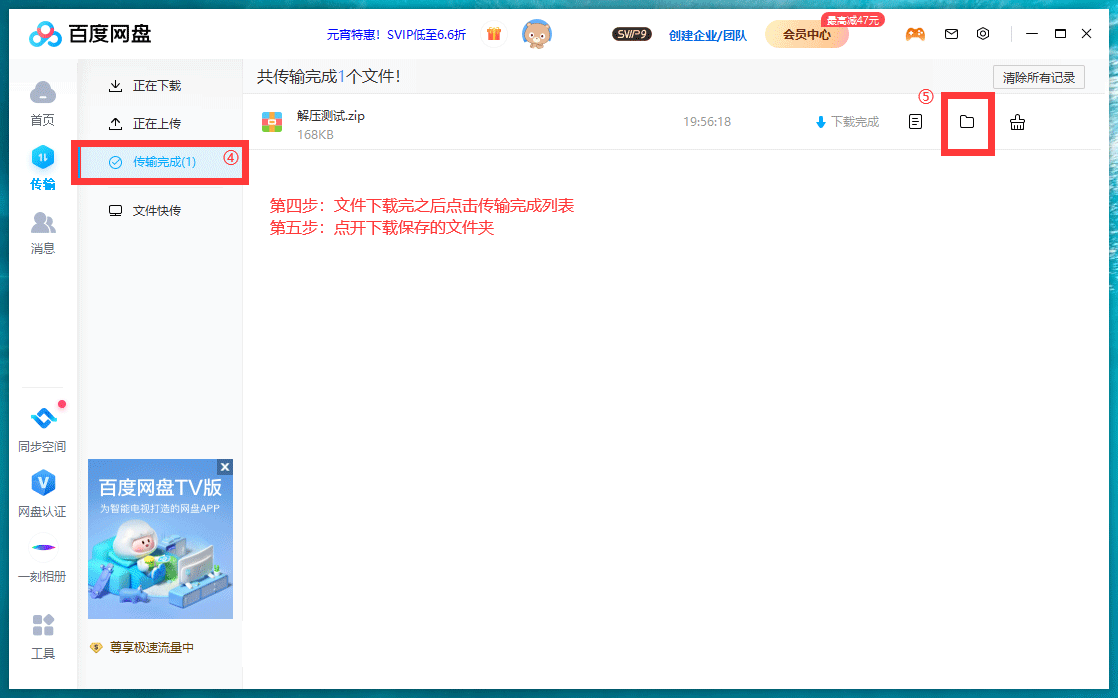The width and height of the screenshot is (1118, 698).
Task: Delete the 解压测试.zip transfer record
Action: click(x=1017, y=122)
